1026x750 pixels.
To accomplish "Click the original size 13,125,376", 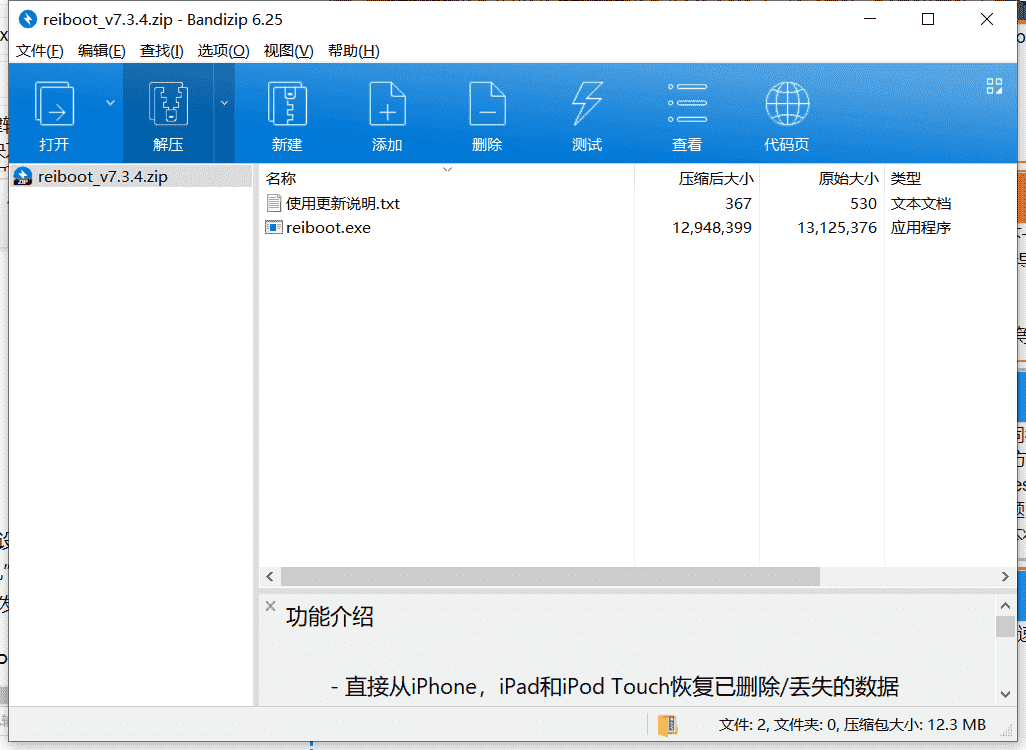I will pyautogui.click(x=837, y=228).
